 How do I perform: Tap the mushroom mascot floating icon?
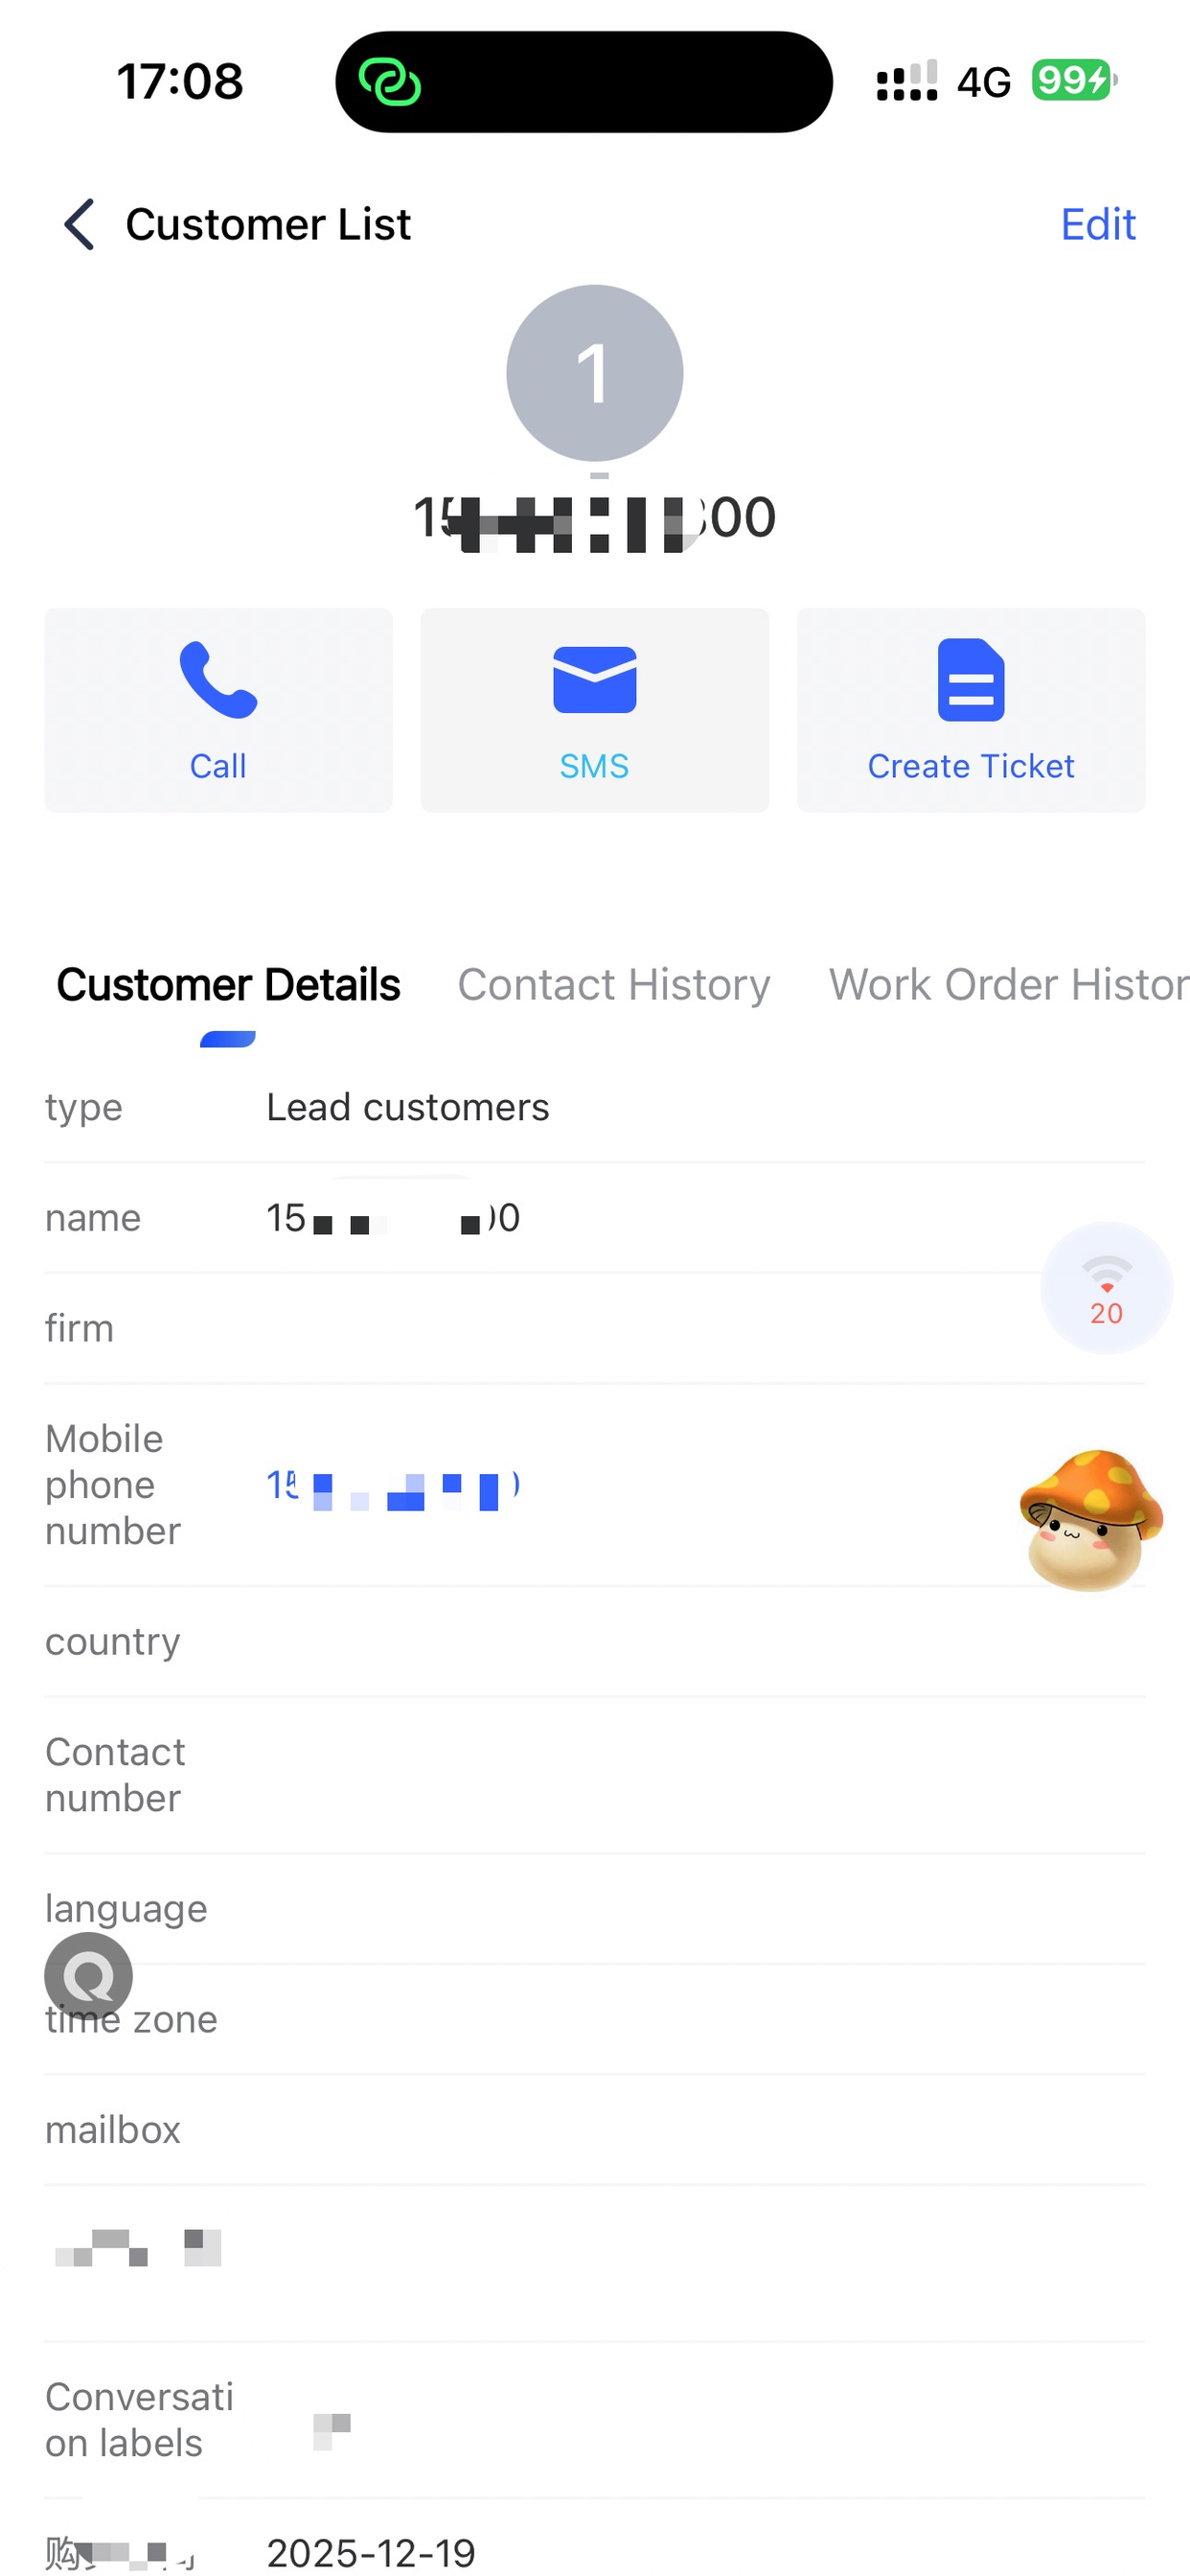tap(1090, 1520)
